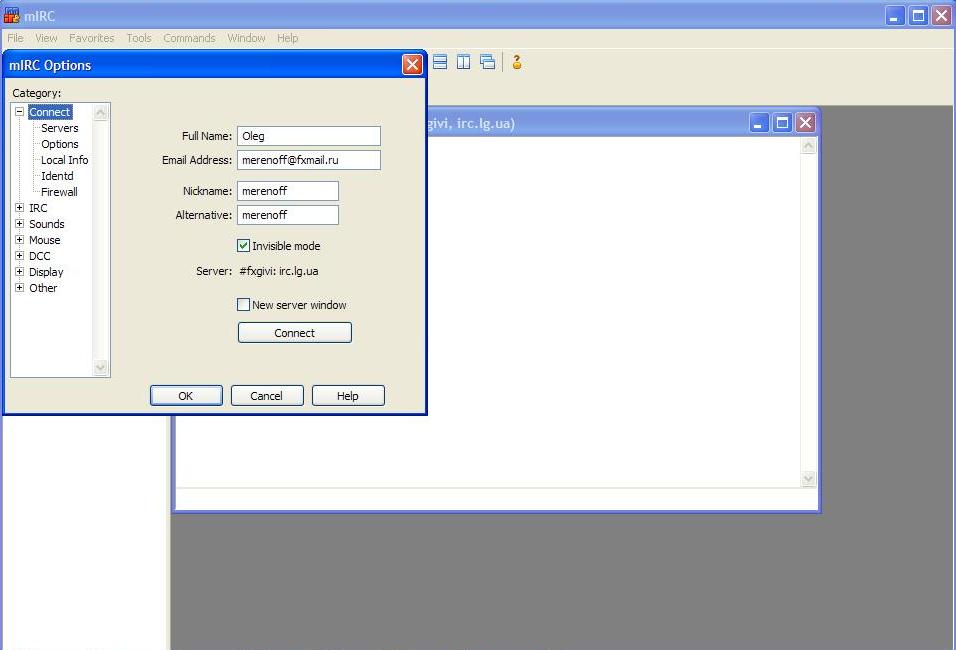Close the mIRC Options dialog
The height and width of the screenshot is (650, 956).
(x=412, y=64)
